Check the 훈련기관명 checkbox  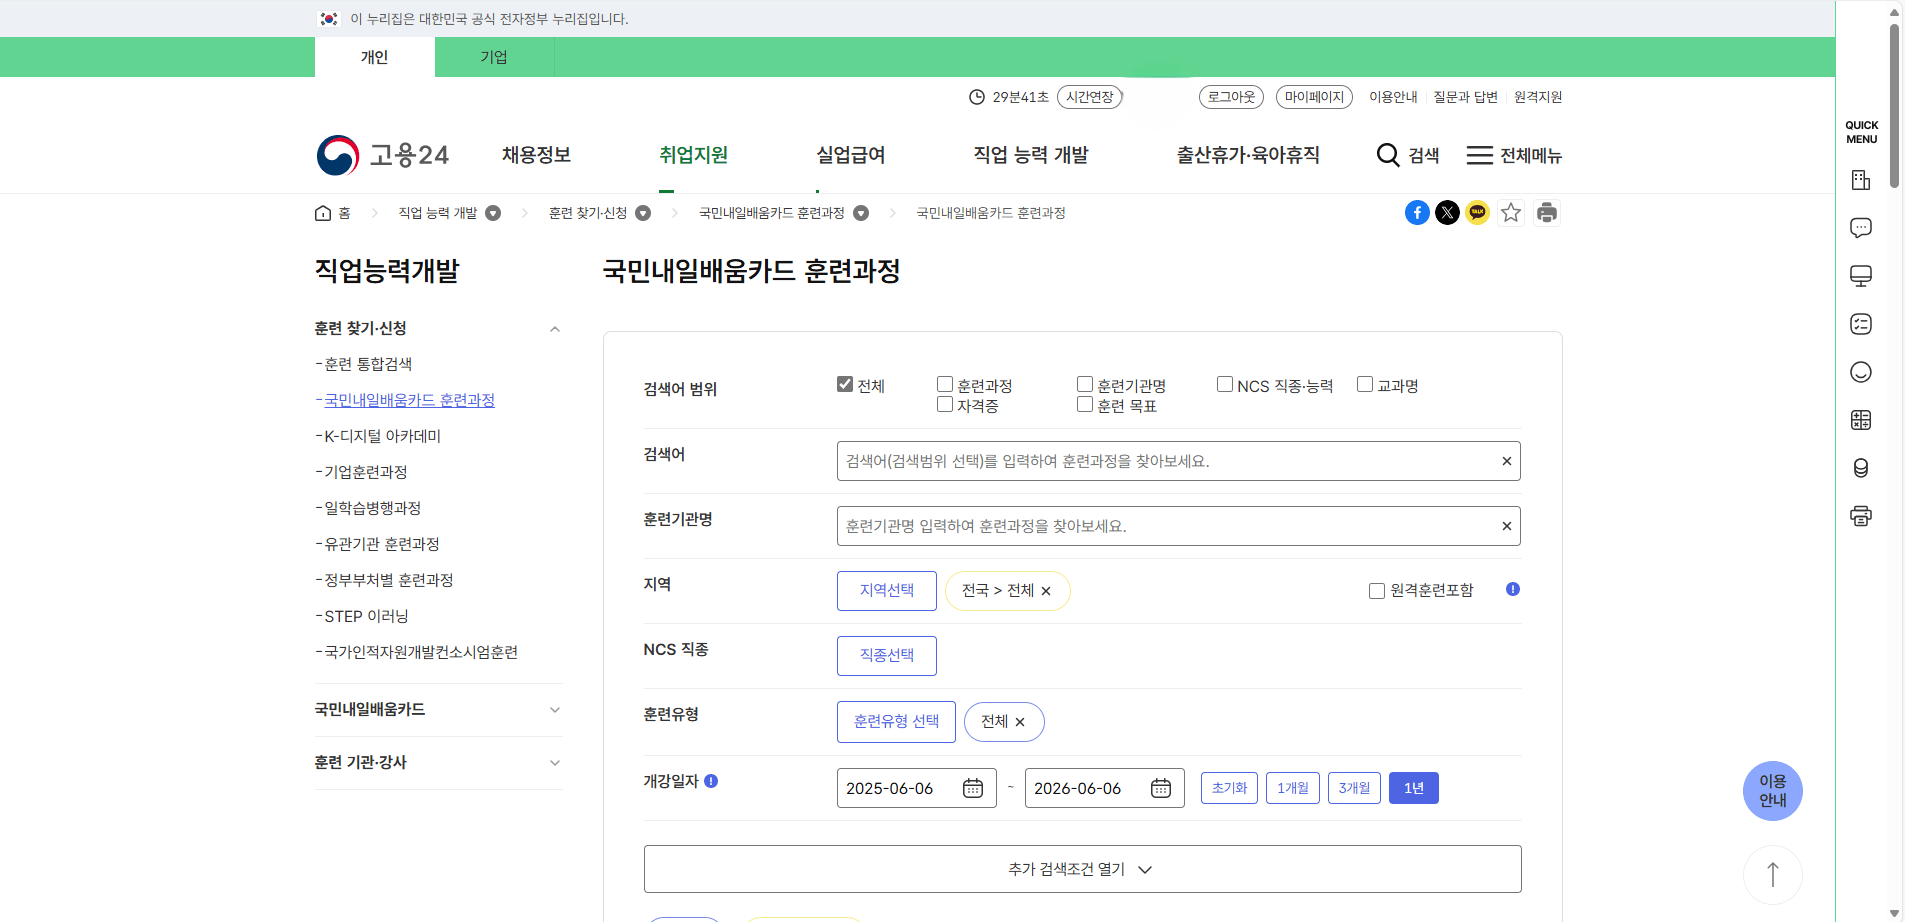tap(1083, 383)
